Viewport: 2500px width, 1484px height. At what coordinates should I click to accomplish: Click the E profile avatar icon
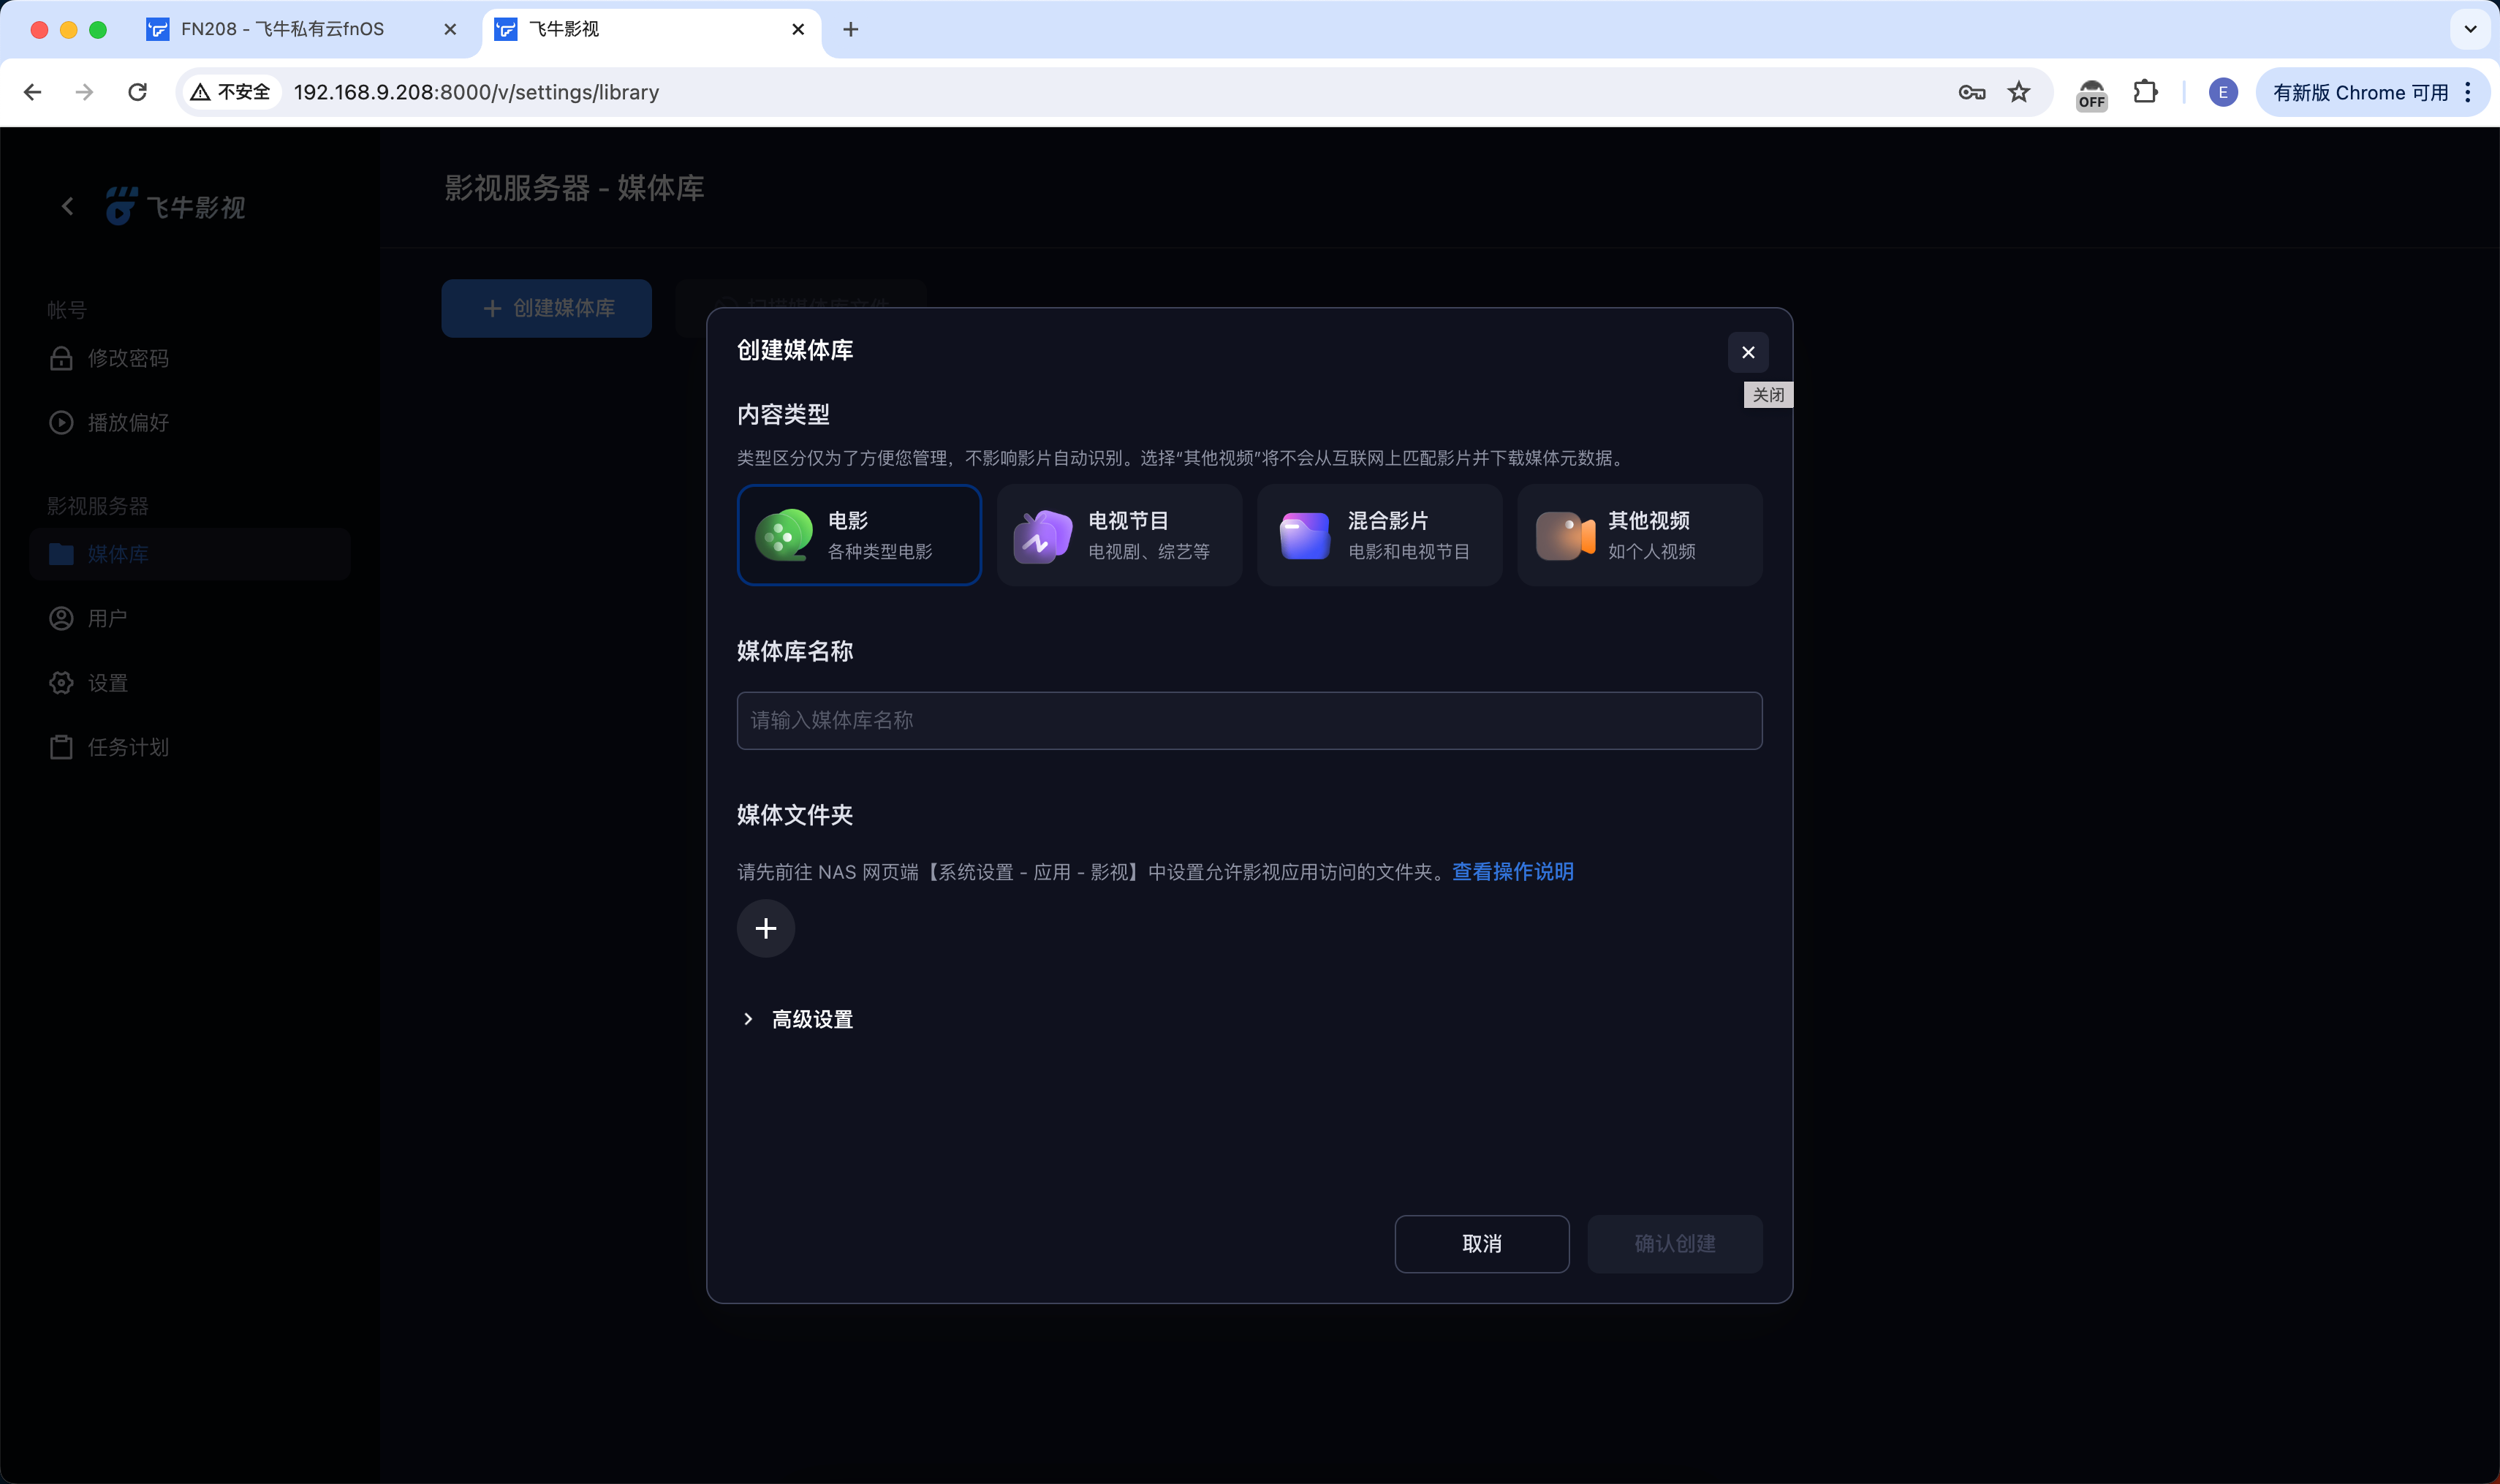tap(2222, 92)
